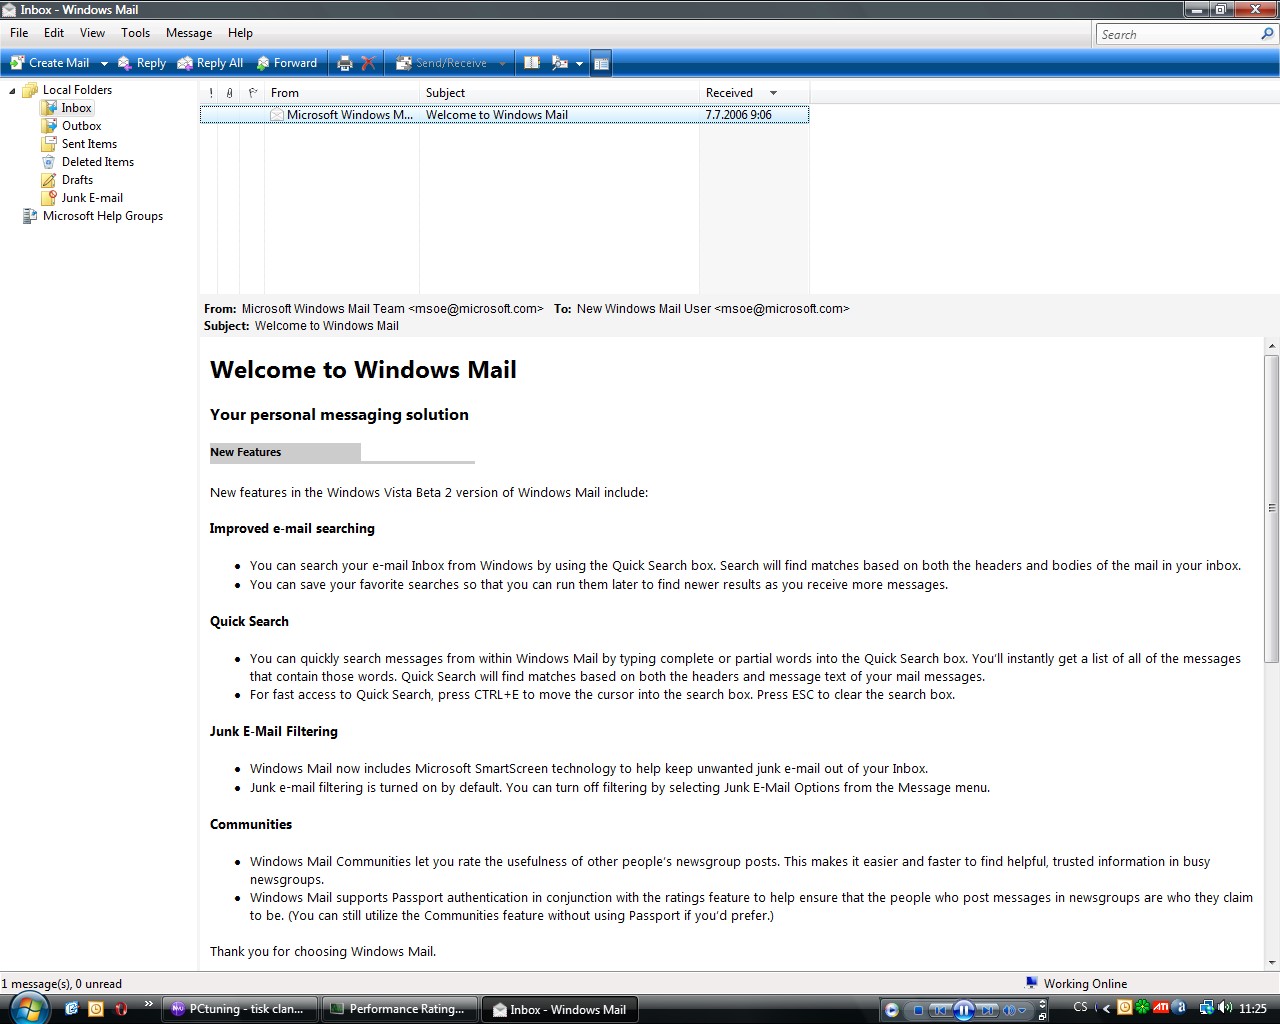1280x1024 pixels.
Task: Open Contacts via the address book icon
Action: [x=532, y=63]
